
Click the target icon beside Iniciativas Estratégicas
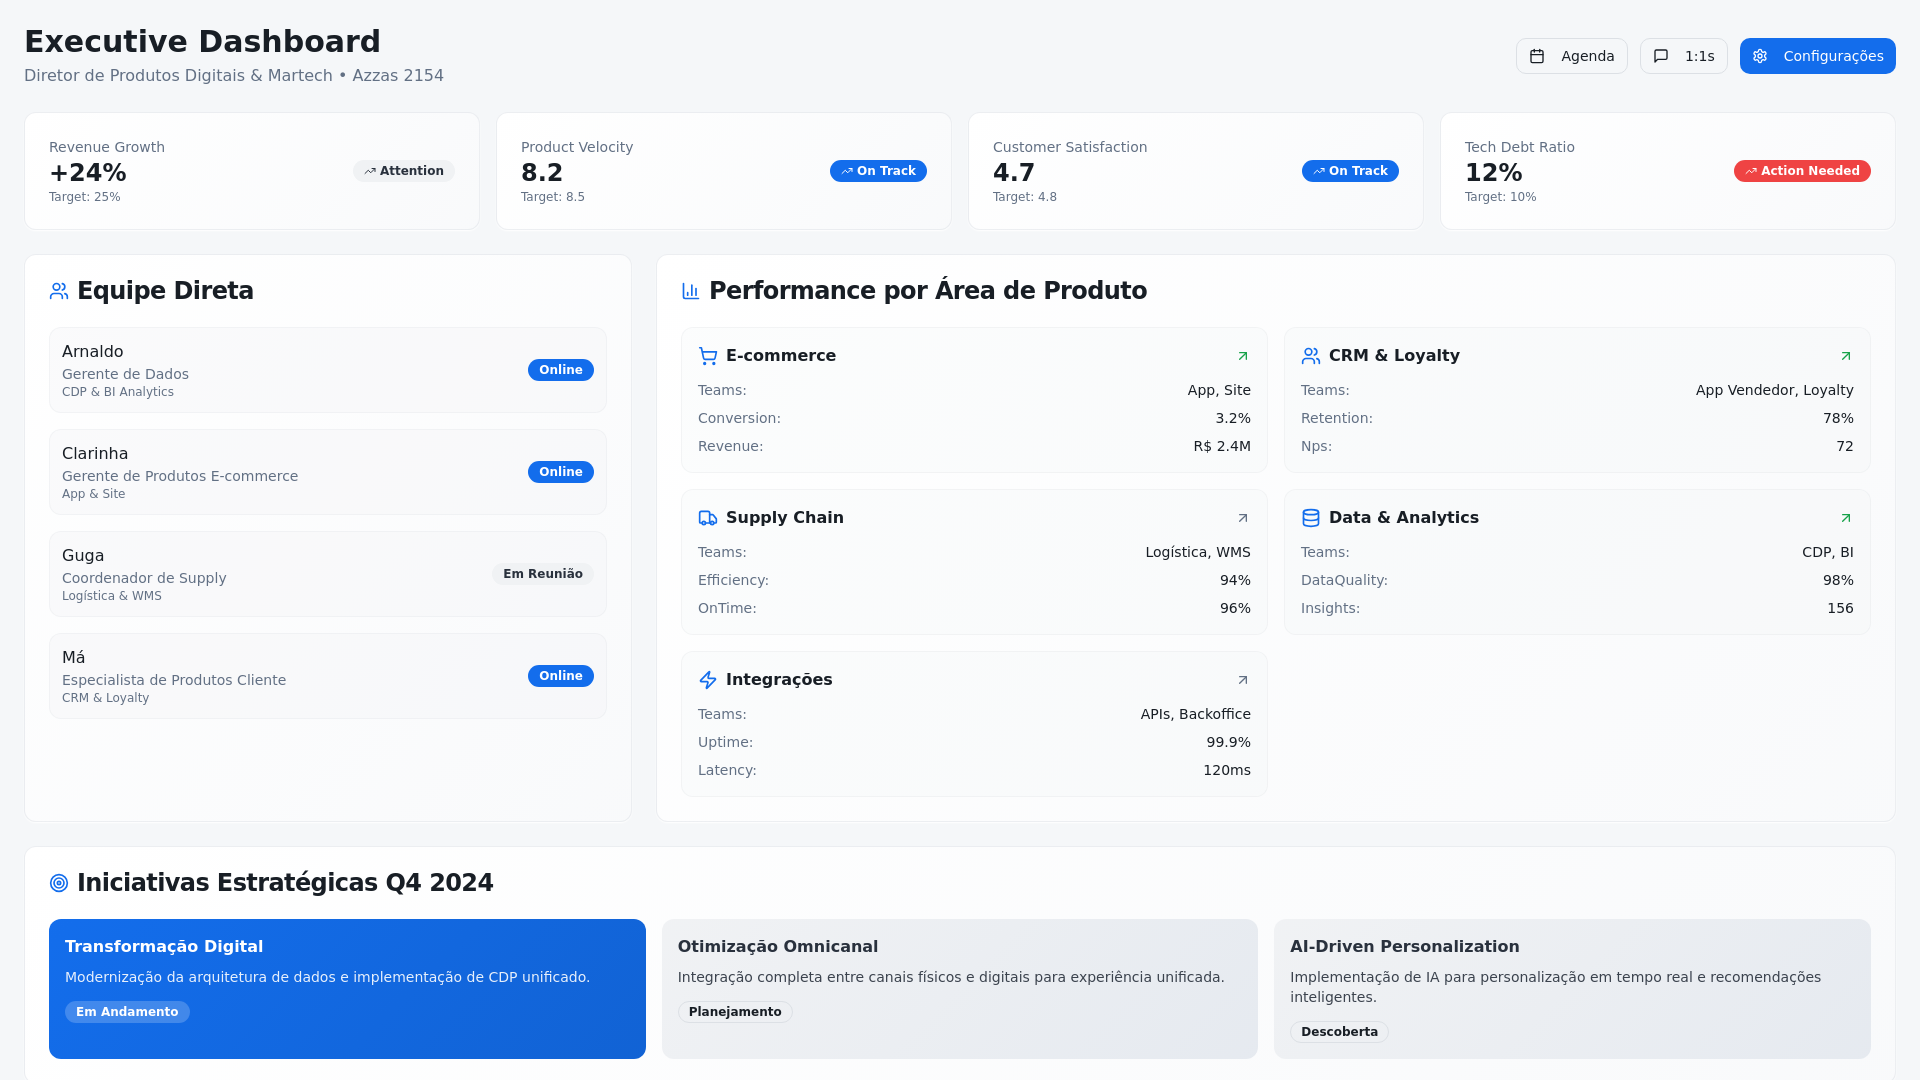coord(59,883)
